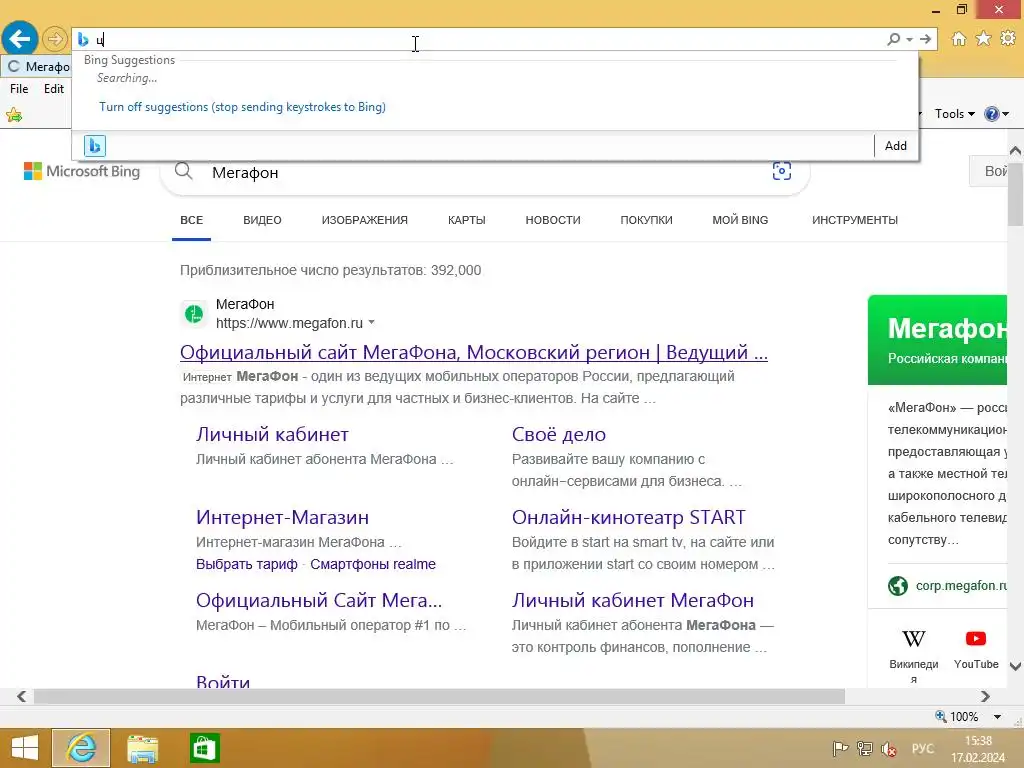Open the YouTube icon in sidebar
1024x768 pixels.
click(x=976, y=639)
